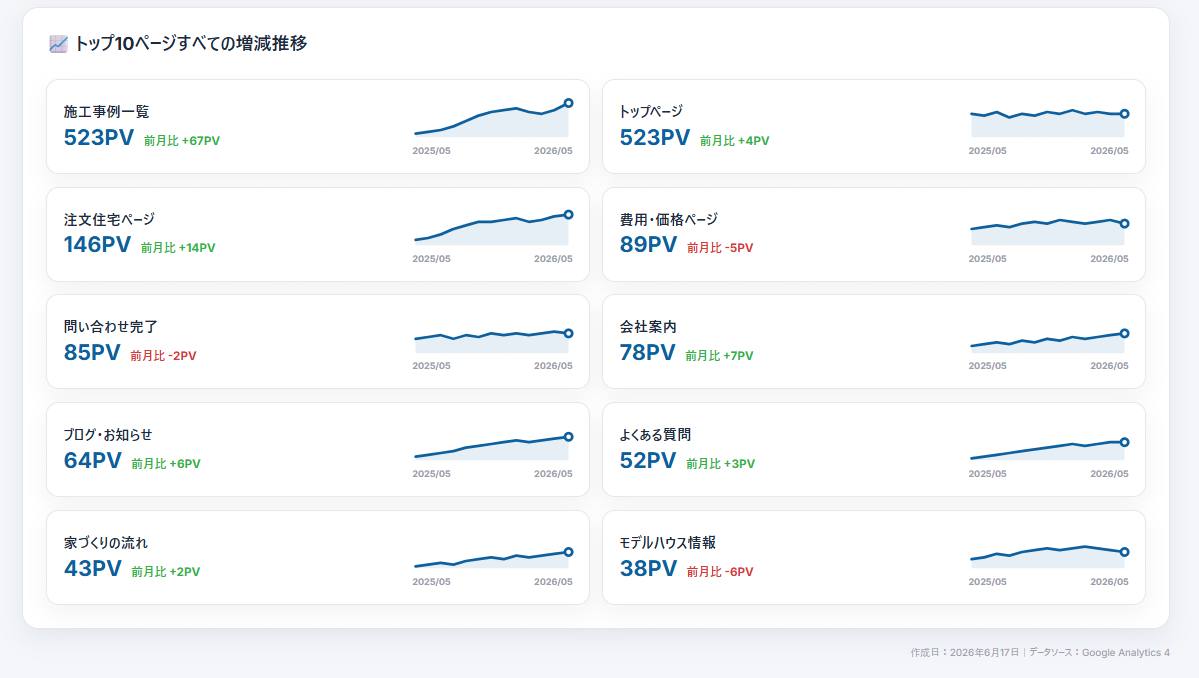Image resolution: width=1199 pixels, height=678 pixels.
Task: Click the end marker on 問い合わせ完了 sparkline
Action: point(568,333)
